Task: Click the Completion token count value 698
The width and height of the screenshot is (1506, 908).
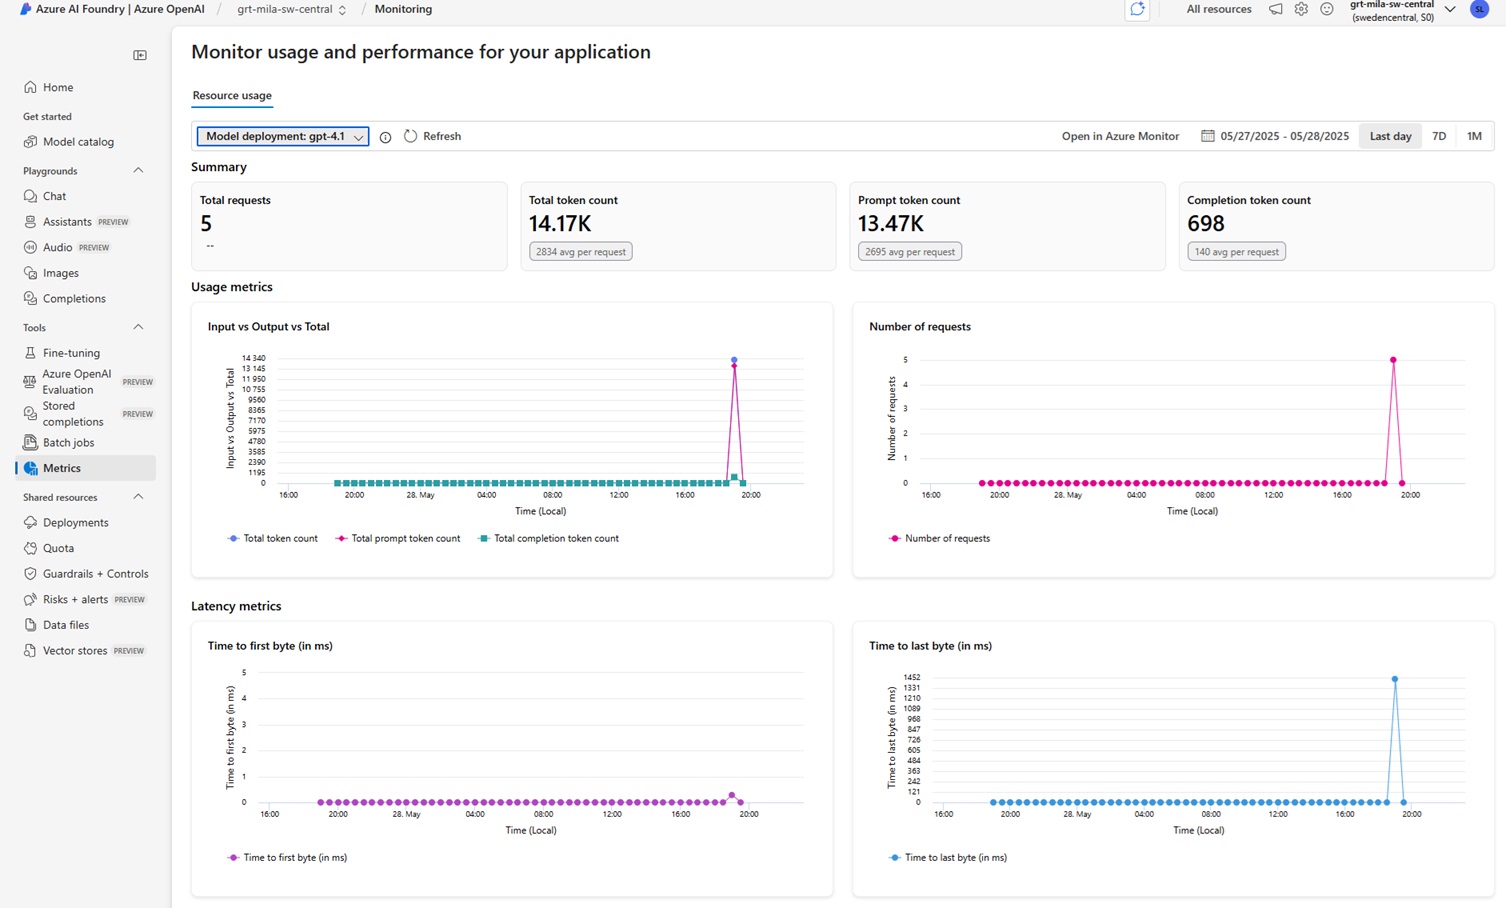Action: pos(1206,224)
